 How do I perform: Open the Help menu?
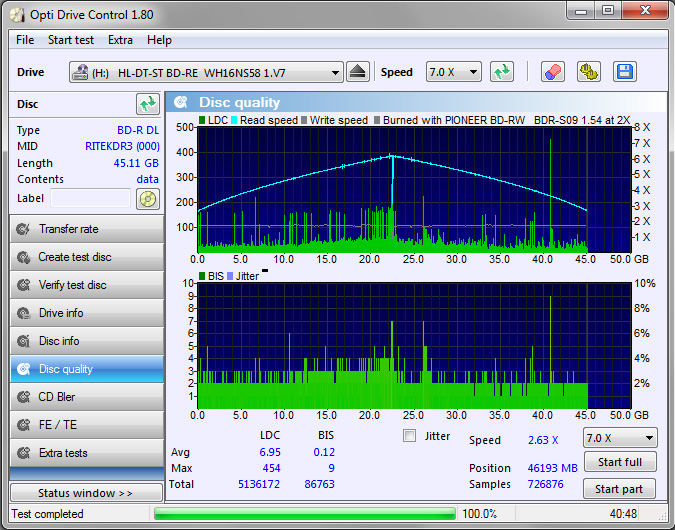[159, 40]
